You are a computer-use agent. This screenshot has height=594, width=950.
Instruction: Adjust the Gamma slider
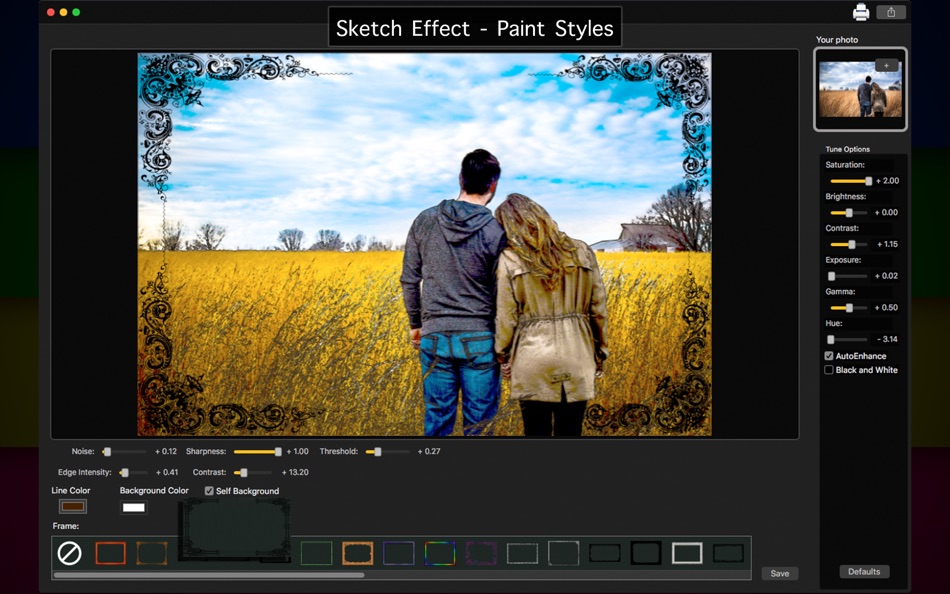(x=849, y=308)
